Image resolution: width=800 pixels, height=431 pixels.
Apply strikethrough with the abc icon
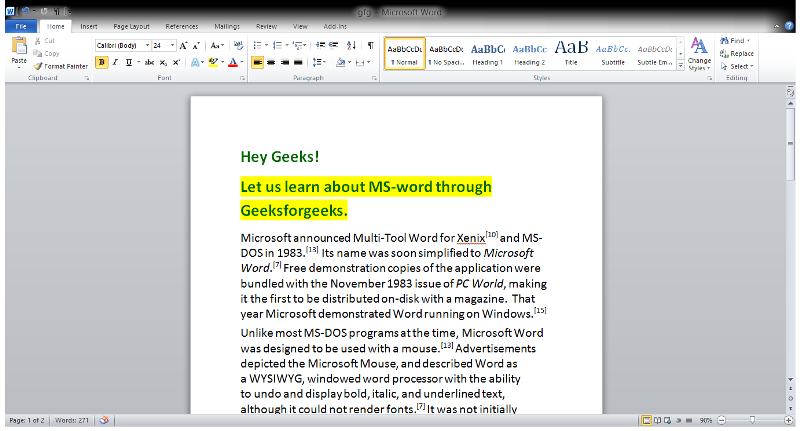(149, 62)
